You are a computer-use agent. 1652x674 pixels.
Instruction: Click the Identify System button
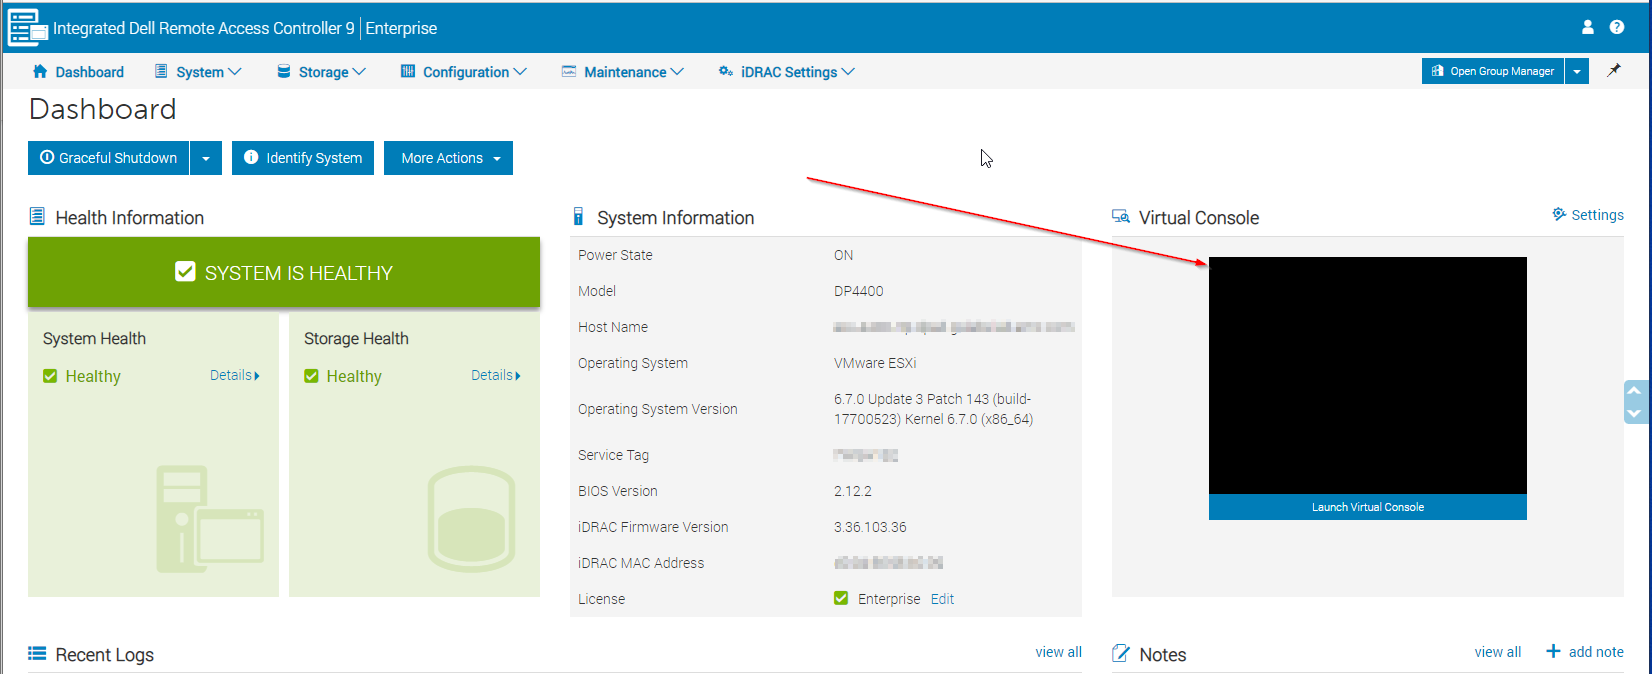point(303,158)
